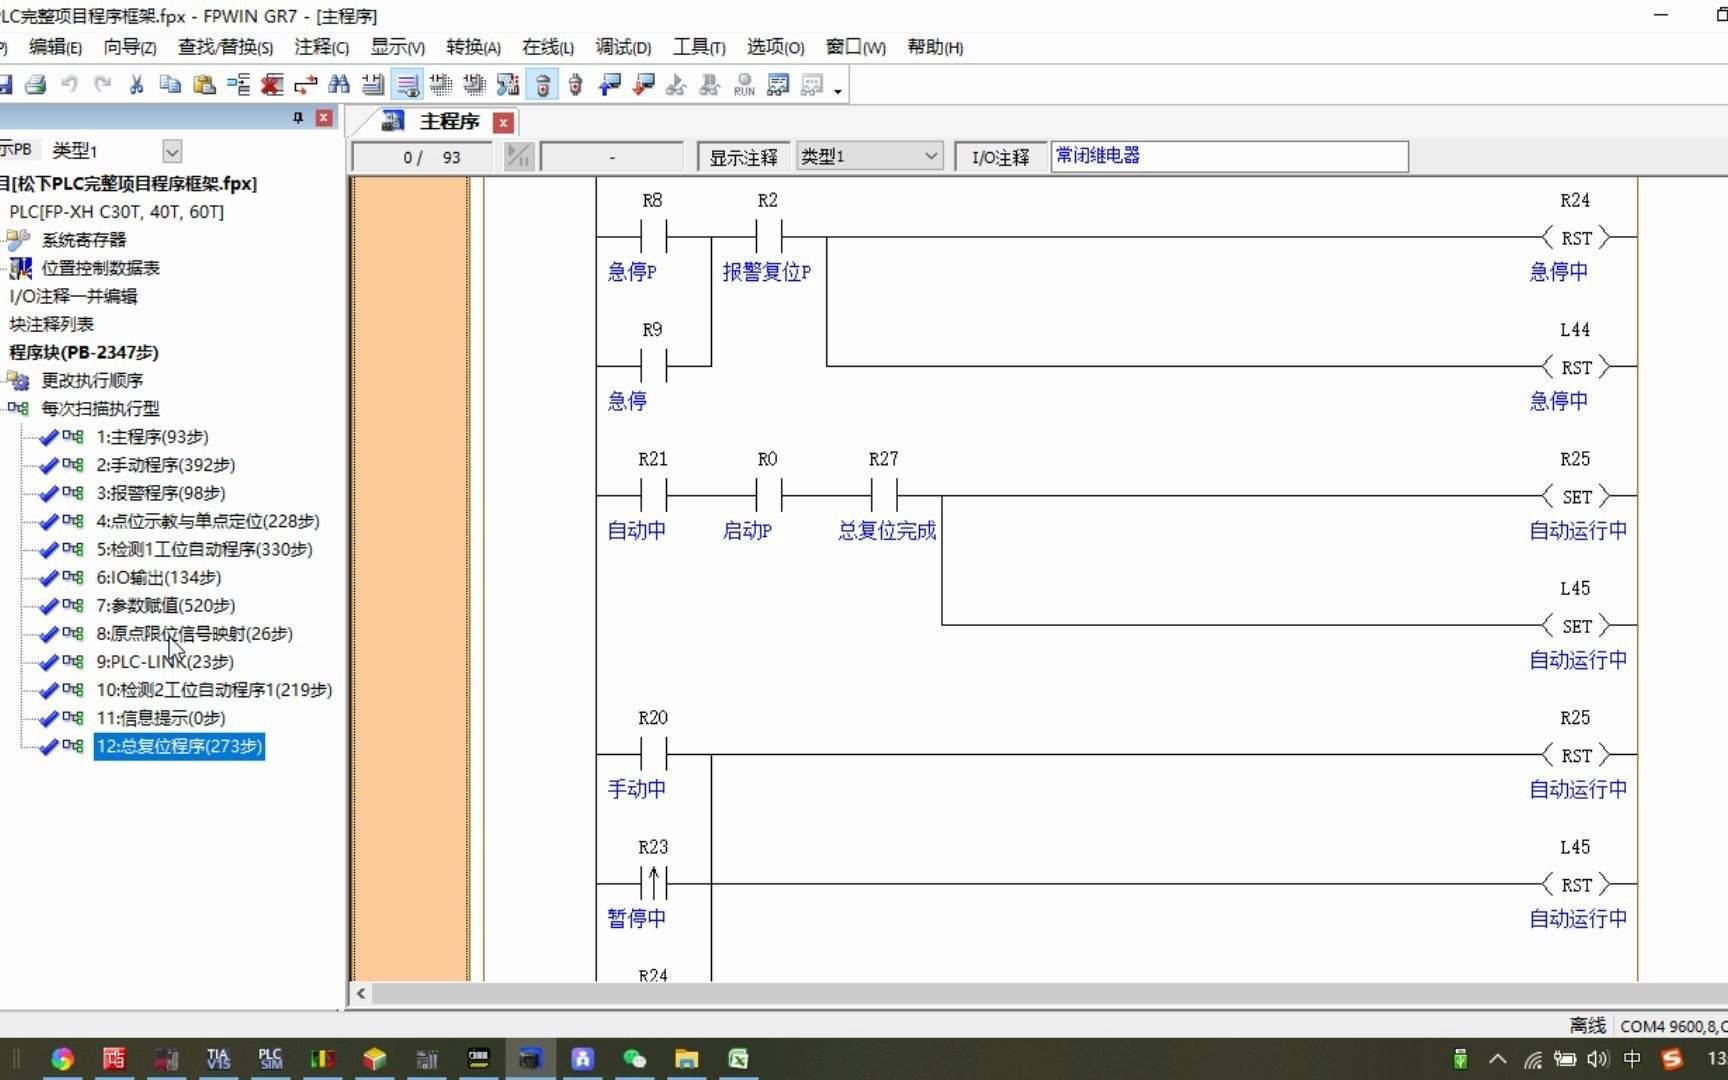Click the Copy icon in toolbar

tap(170, 85)
